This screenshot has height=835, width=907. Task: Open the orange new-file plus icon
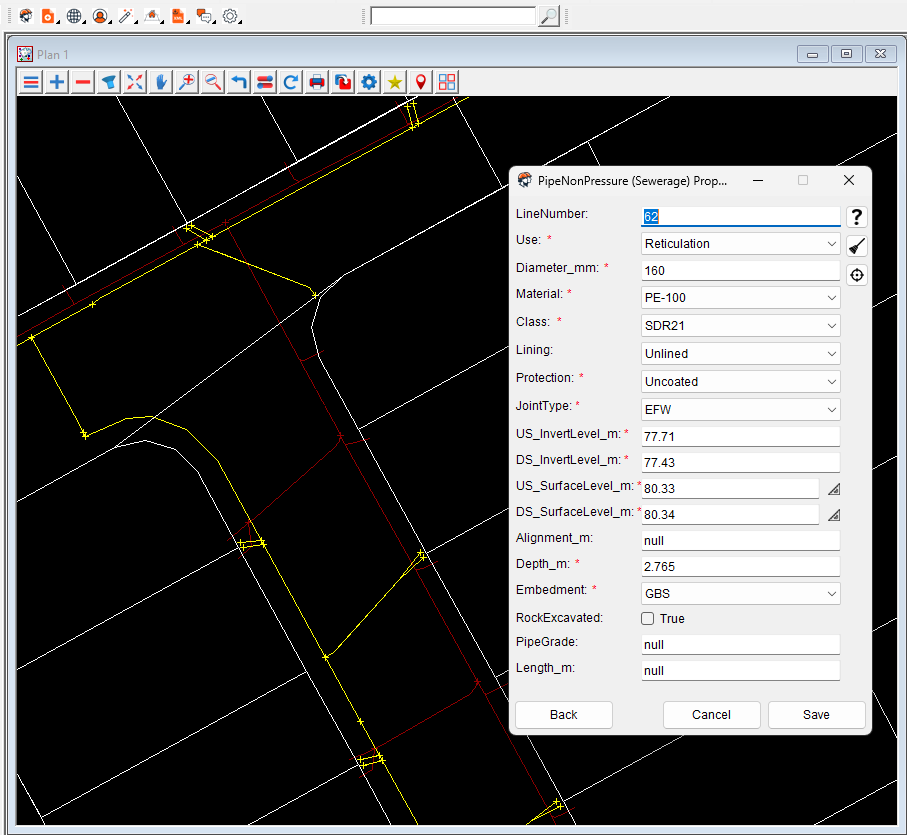[x=48, y=16]
